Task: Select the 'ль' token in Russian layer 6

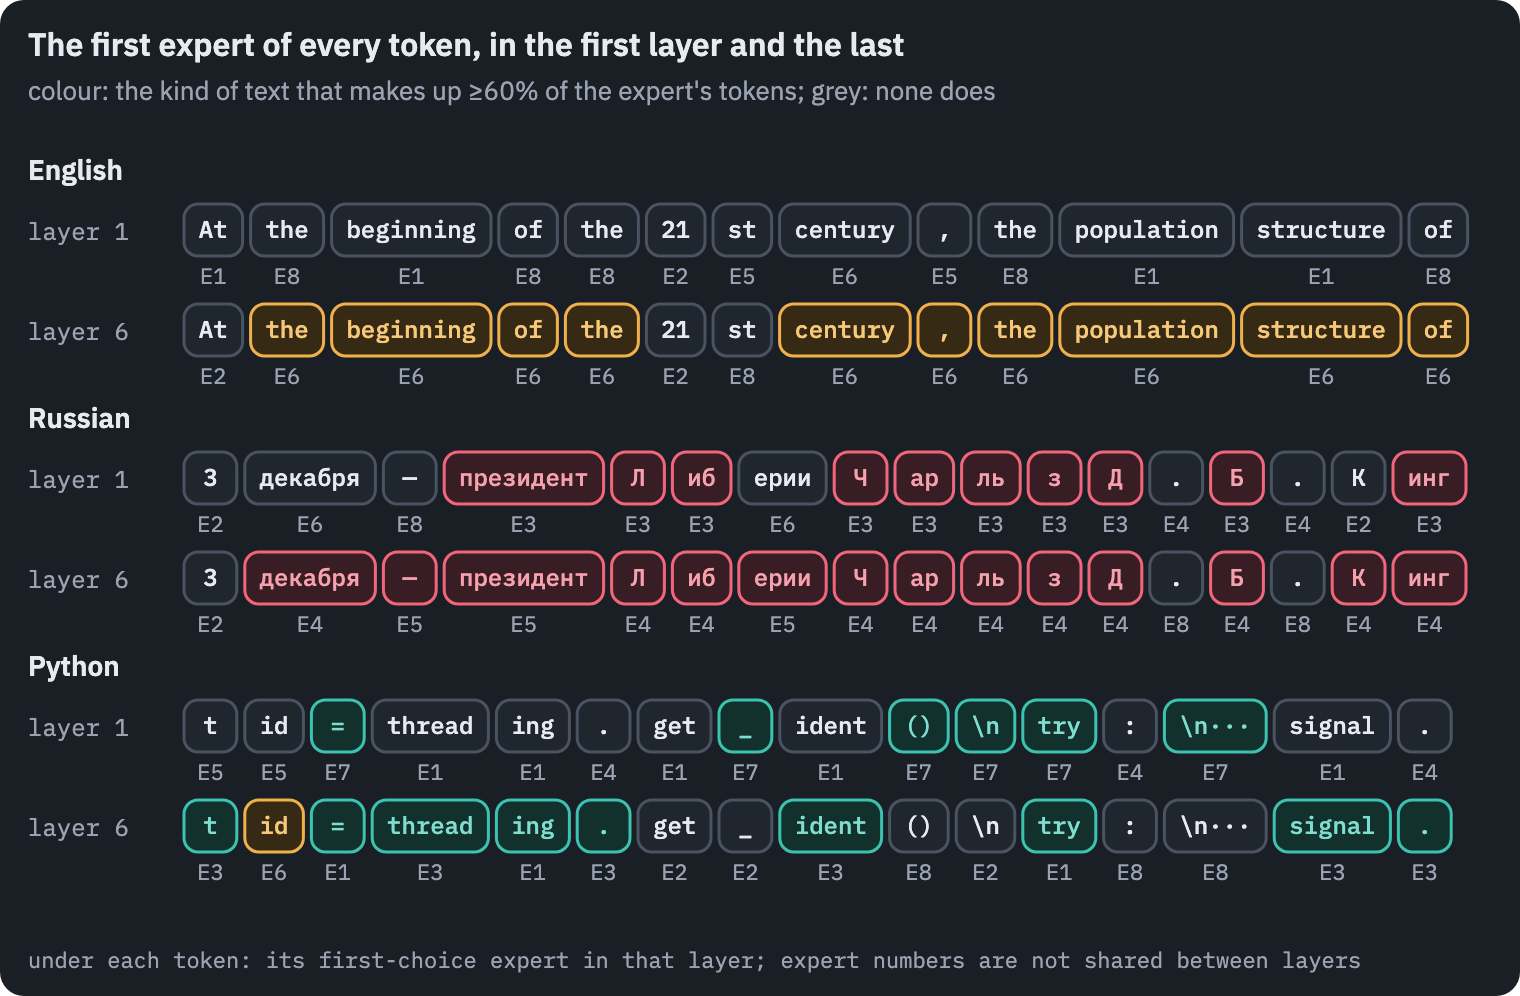Action: [x=990, y=578]
